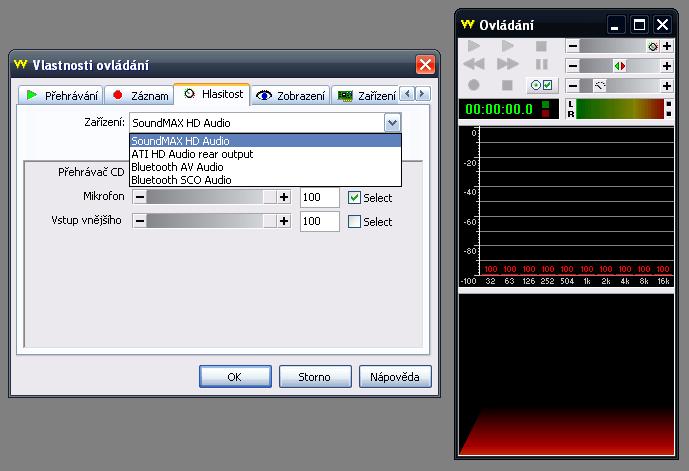689x471 pixels.
Task: Choose Bluetooth SCO Audio device
Action: [x=265, y=180]
